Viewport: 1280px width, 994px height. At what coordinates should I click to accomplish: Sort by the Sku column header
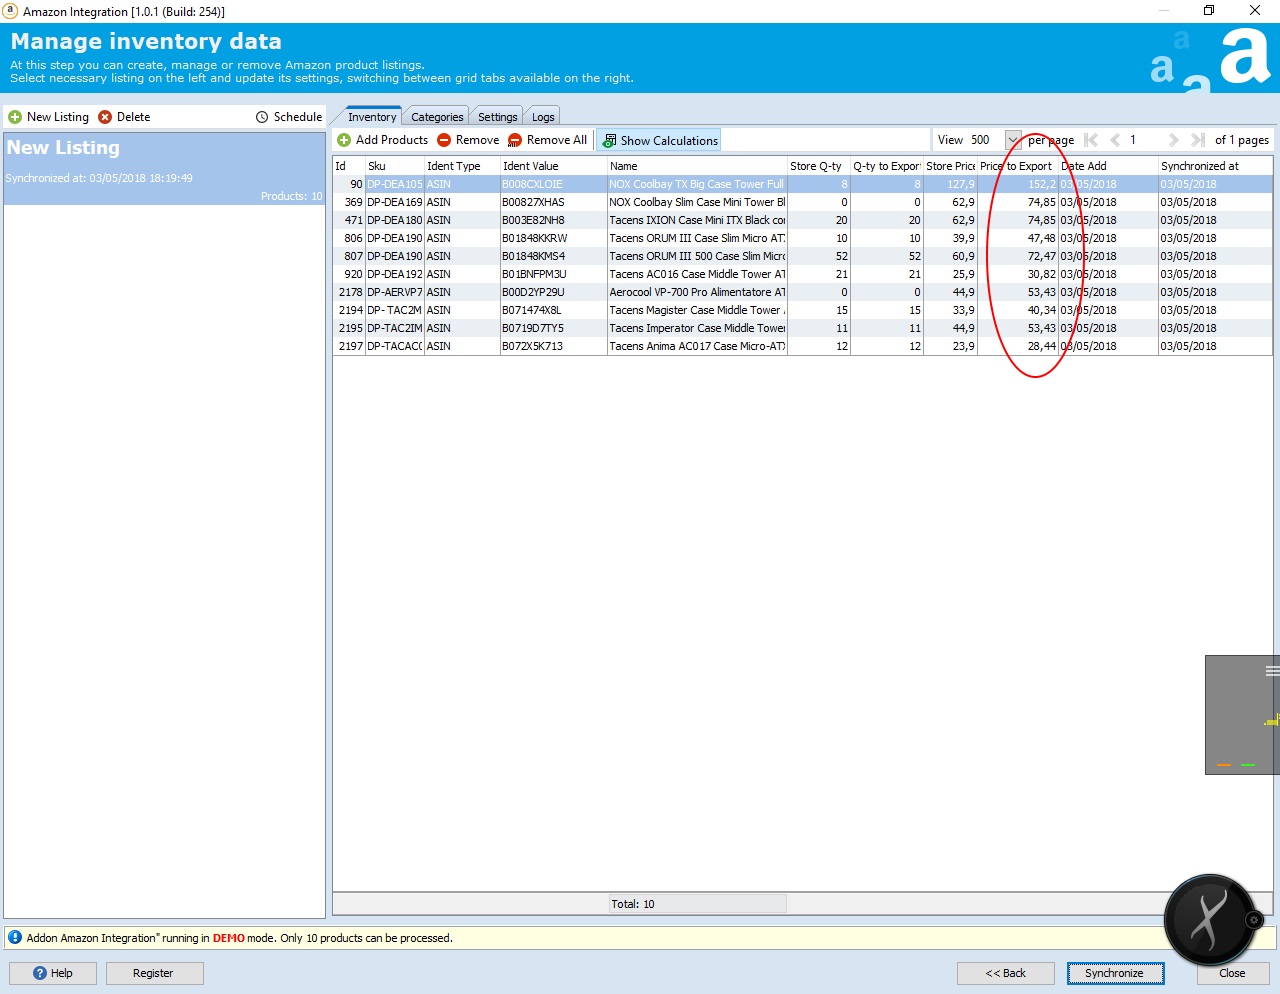pos(394,166)
